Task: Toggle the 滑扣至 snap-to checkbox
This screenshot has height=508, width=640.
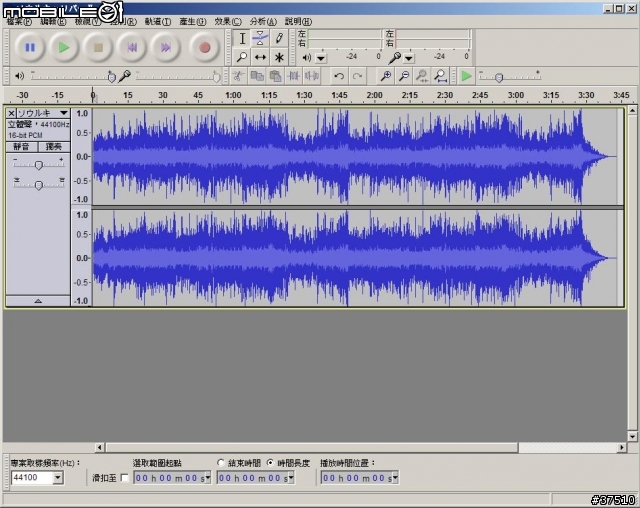Action: 125,478
